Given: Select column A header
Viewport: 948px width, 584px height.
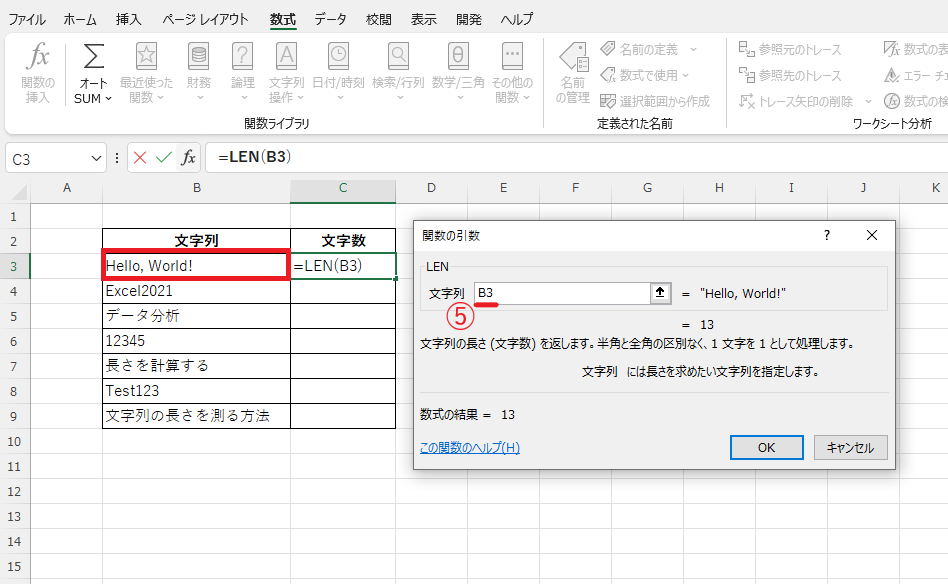Looking at the screenshot, I should coord(67,188).
